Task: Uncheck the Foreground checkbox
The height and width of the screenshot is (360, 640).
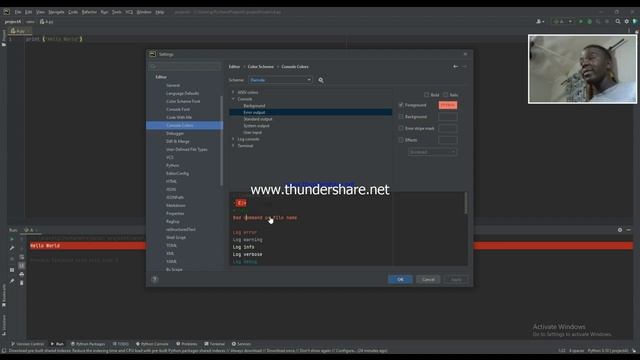Action: [401, 105]
